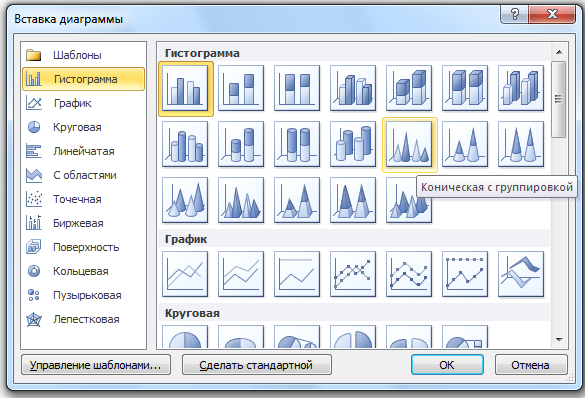Pick the 100% stacked cone chart
585x398 pixels.
tap(521, 144)
